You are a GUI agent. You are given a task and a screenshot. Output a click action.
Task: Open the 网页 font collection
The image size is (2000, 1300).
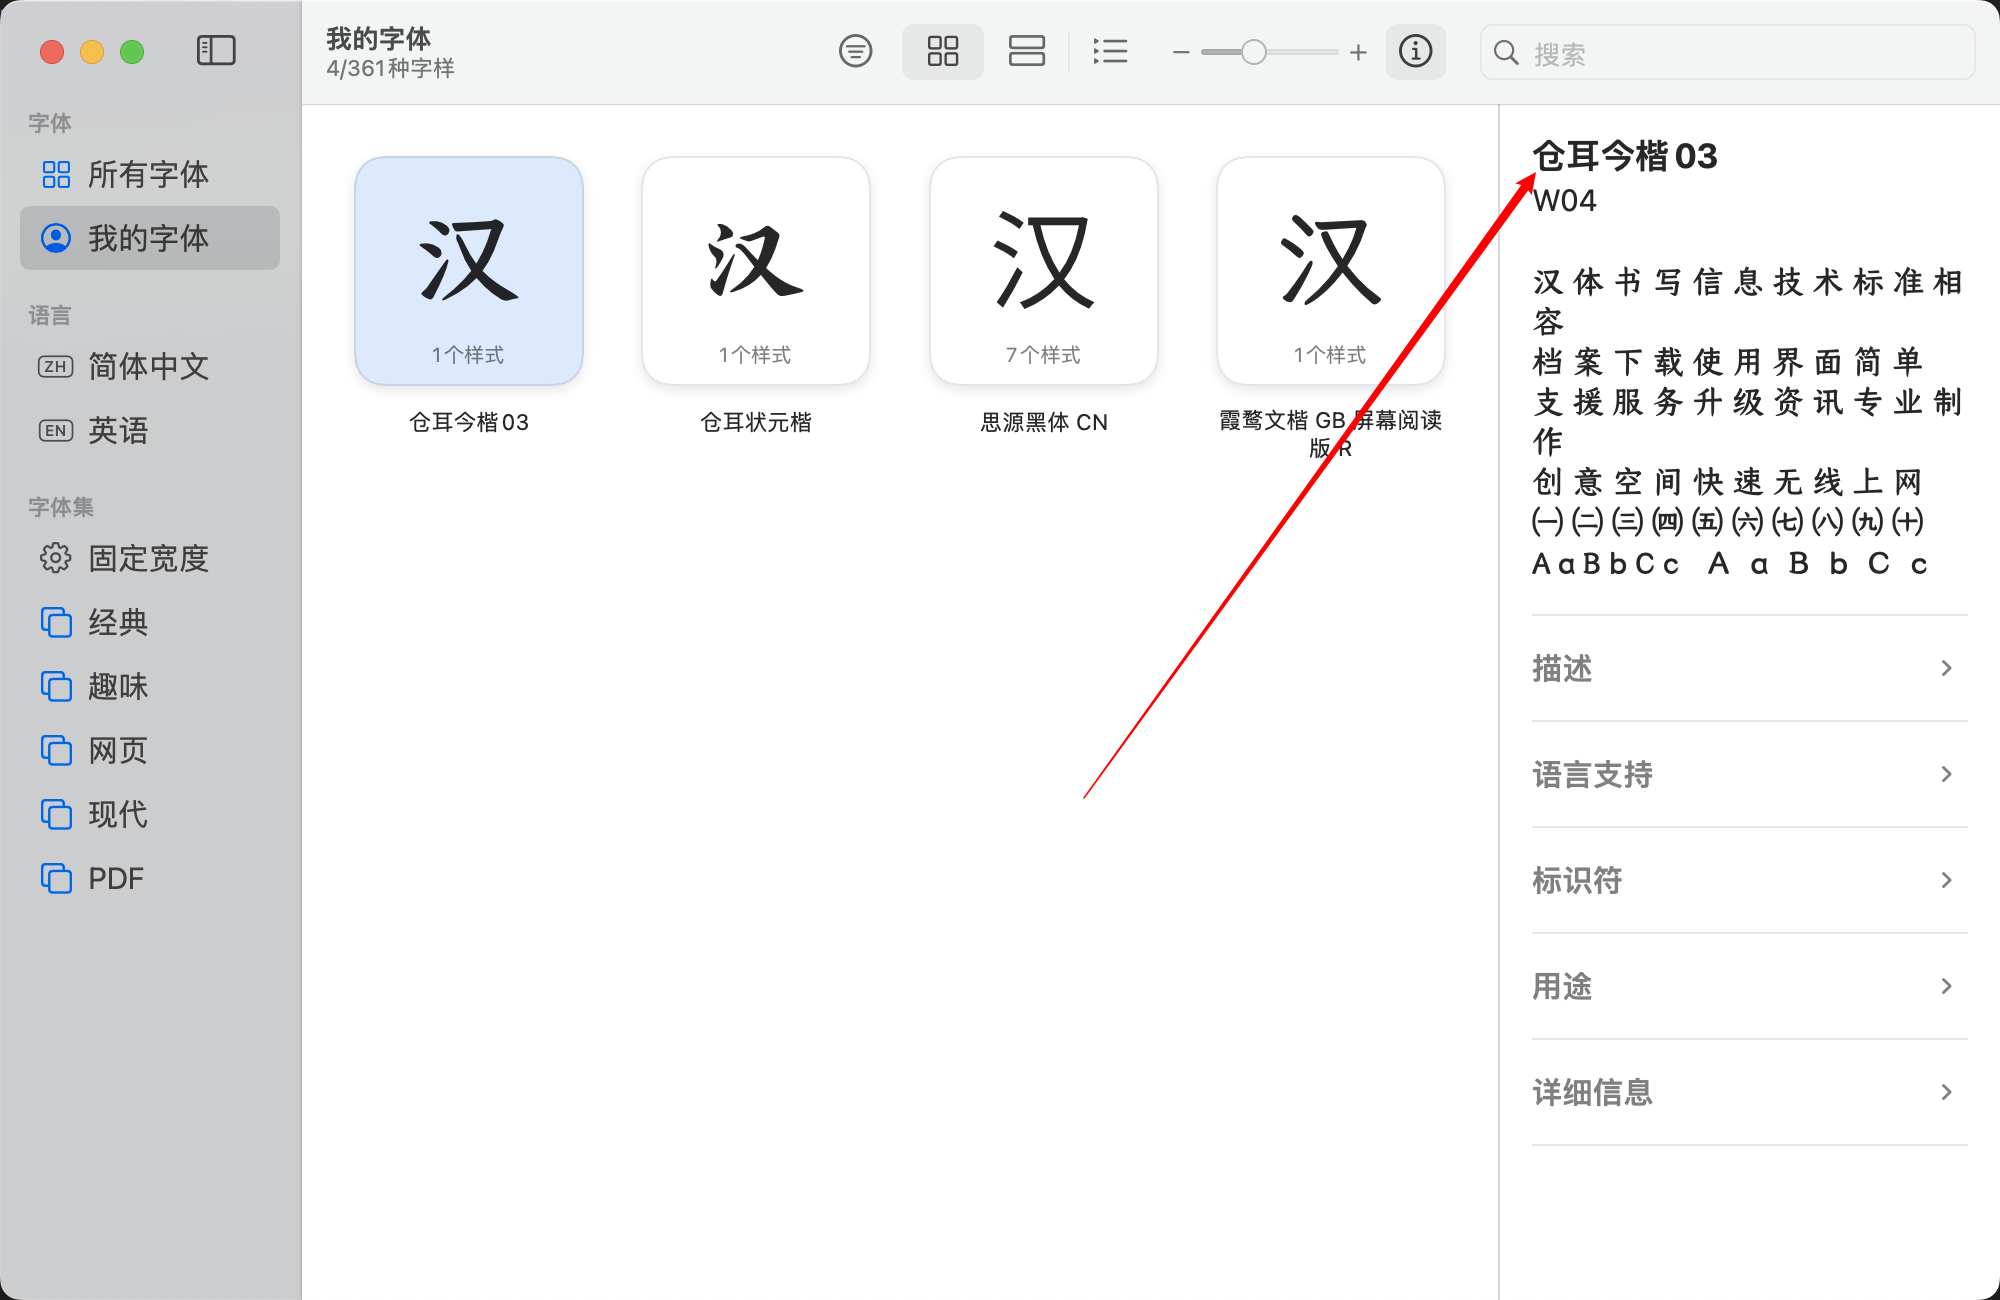pos(150,750)
